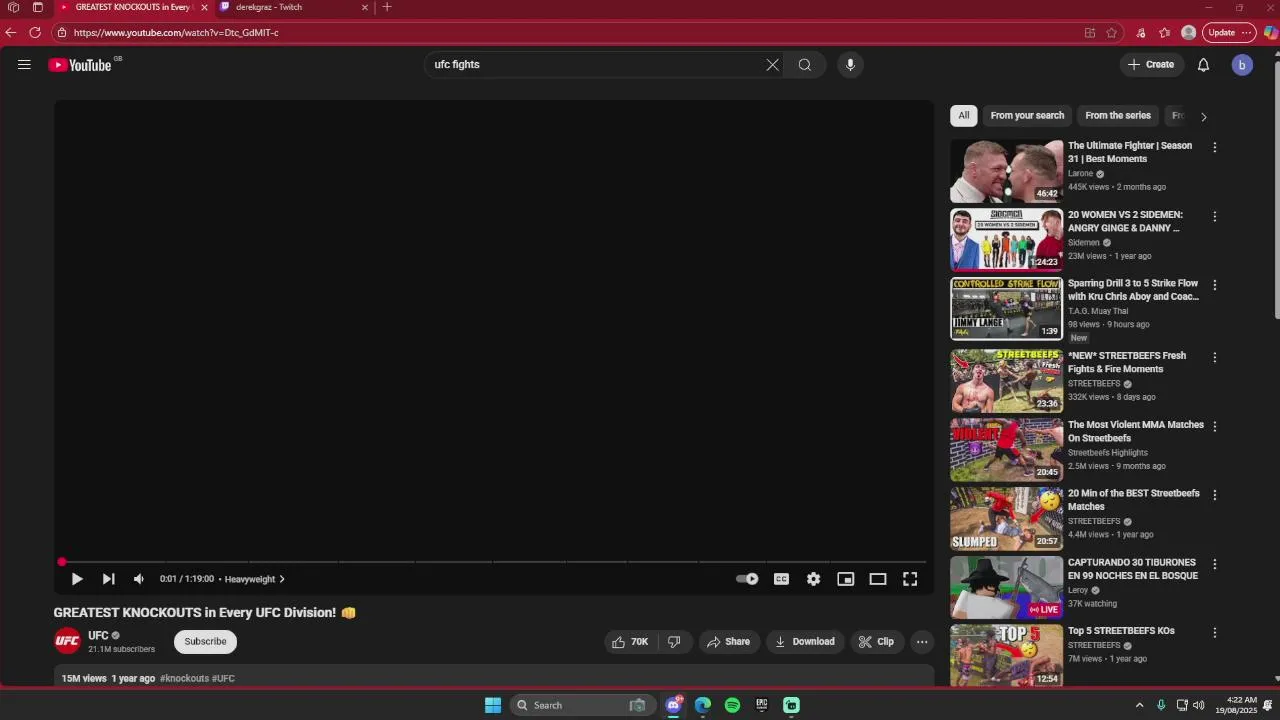The image size is (1280, 720).
Task: Open account avatar menu
Action: click(1242, 65)
